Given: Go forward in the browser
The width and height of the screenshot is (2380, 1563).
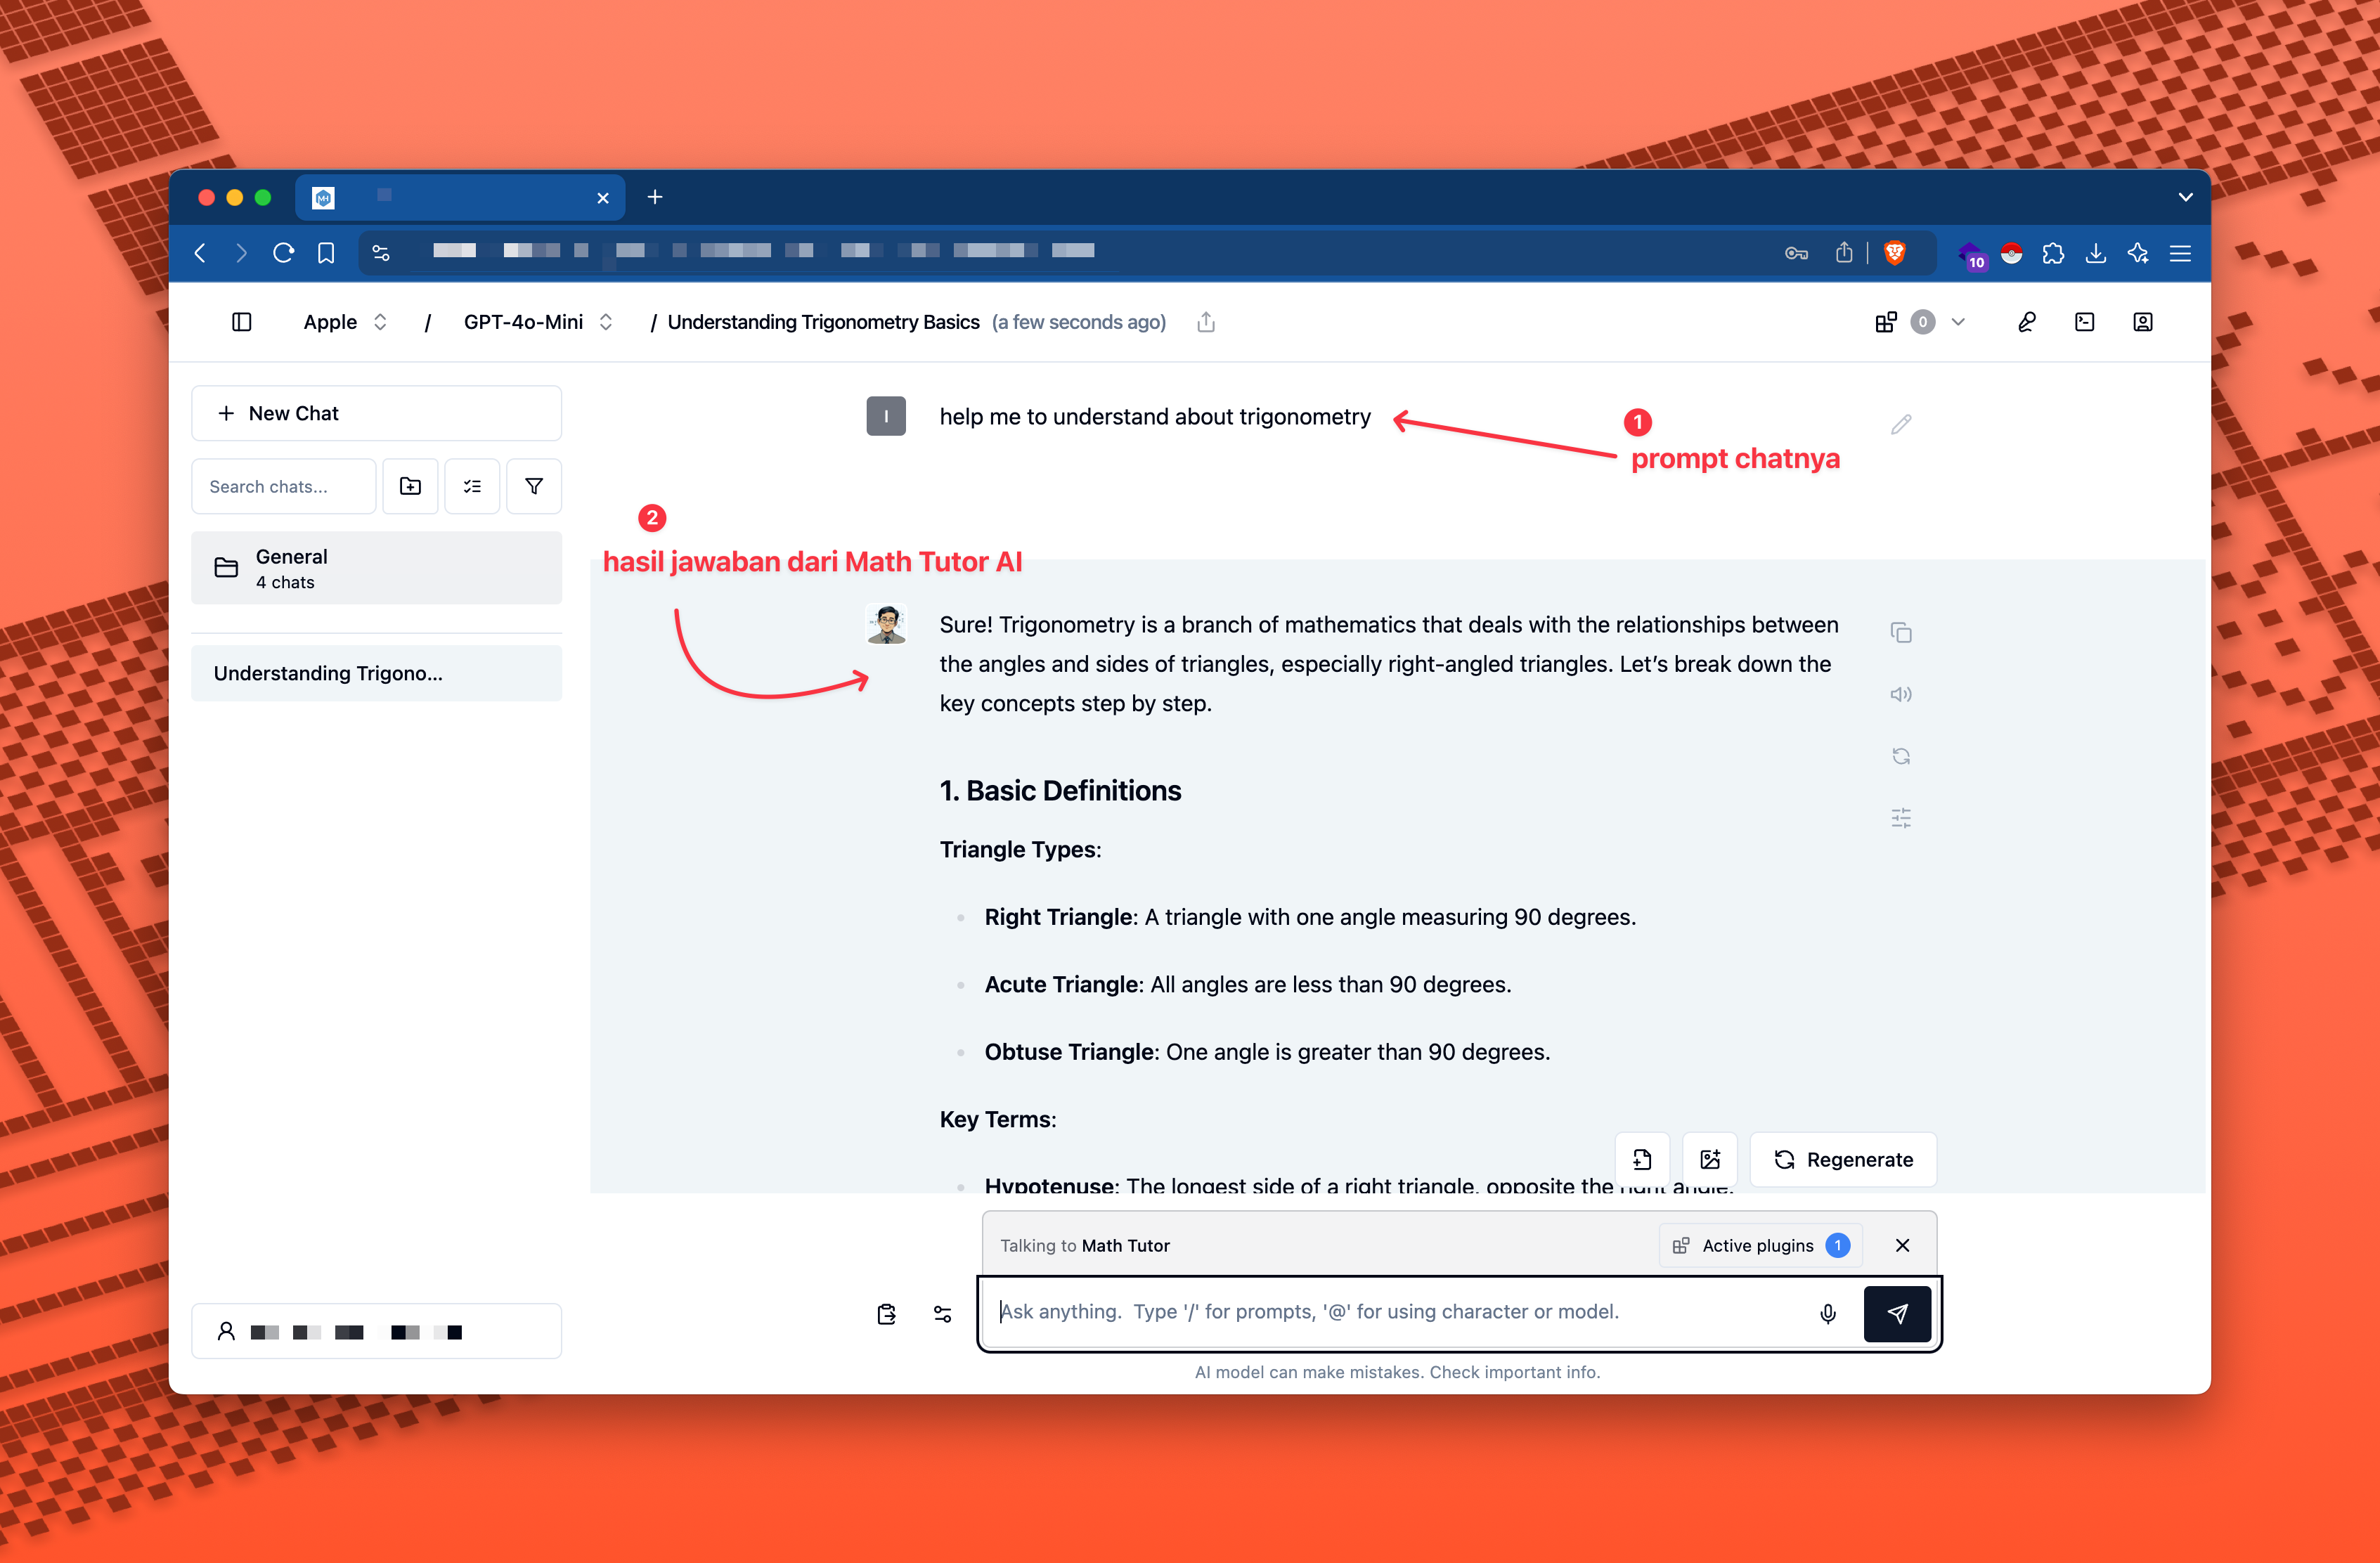Looking at the screenshot, I should 241,252.
